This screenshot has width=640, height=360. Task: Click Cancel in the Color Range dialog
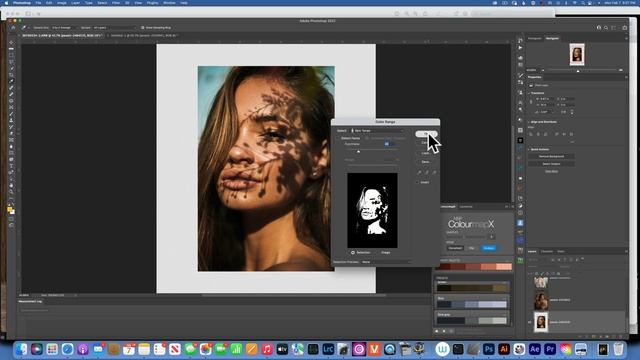coord(426,143)
